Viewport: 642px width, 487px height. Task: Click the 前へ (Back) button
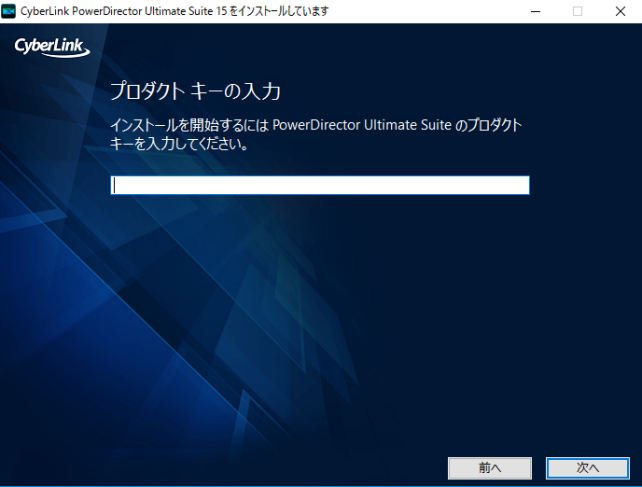(x=490, y=468)
